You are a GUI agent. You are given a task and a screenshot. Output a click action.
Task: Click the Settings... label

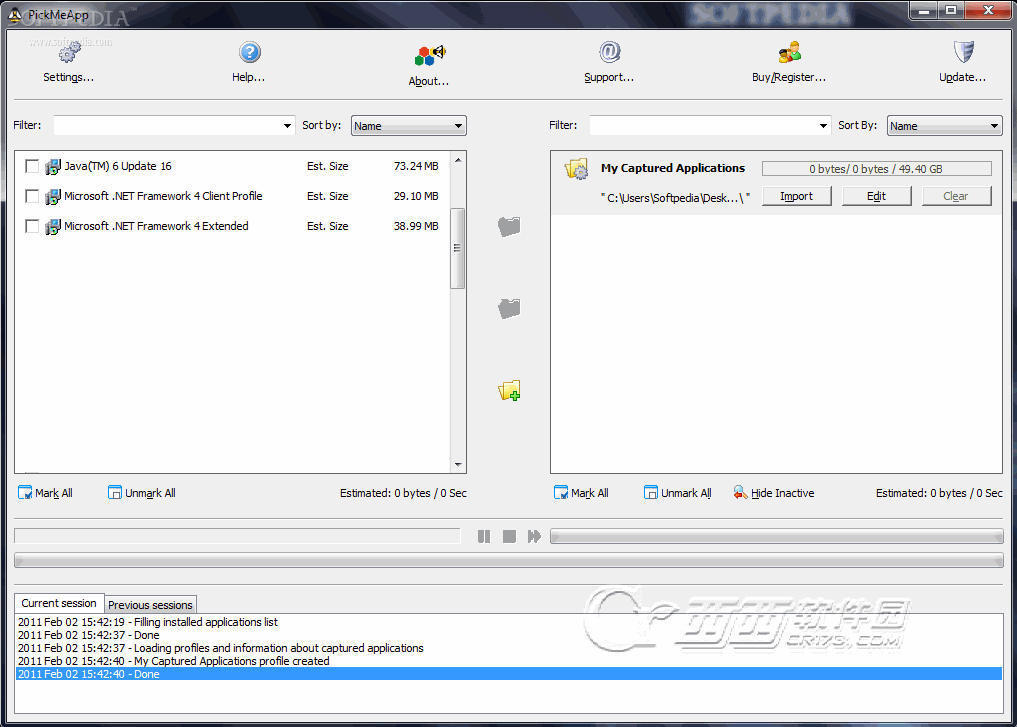click(x=69, y=77)
